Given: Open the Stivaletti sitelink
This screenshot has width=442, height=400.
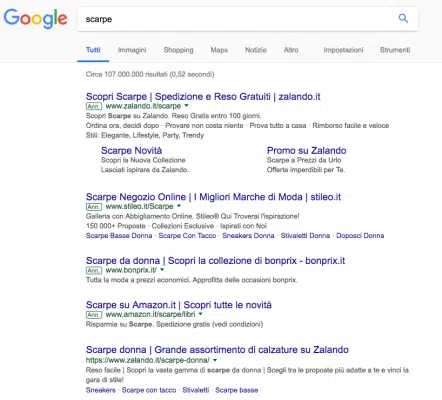Looking at the screenshot, I should [x=196, y=390].
